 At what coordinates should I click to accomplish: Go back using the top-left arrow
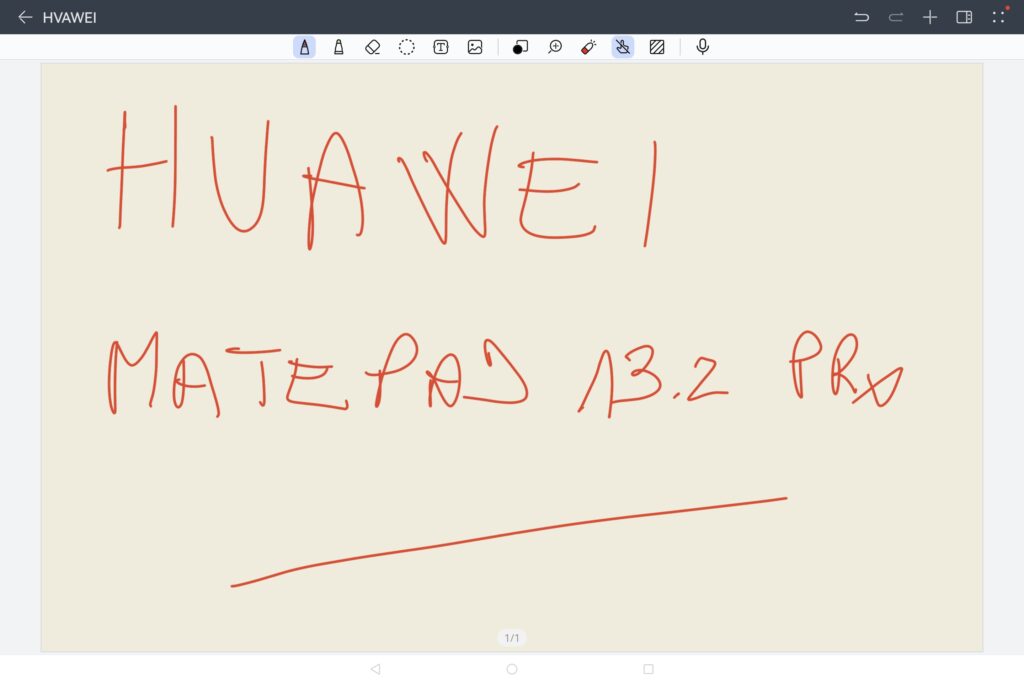(25, 17)
